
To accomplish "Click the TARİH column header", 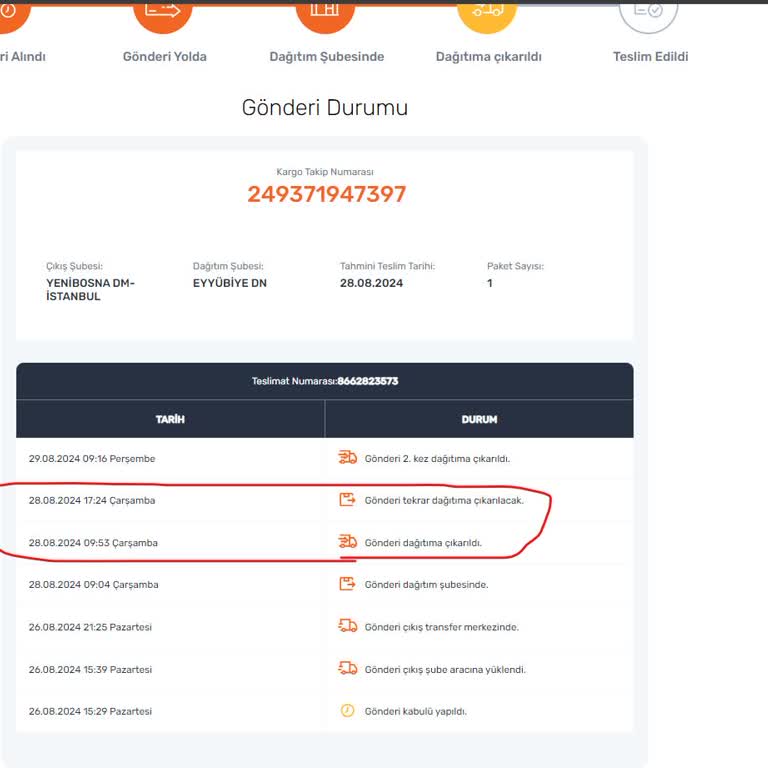I will coord(170,419).
